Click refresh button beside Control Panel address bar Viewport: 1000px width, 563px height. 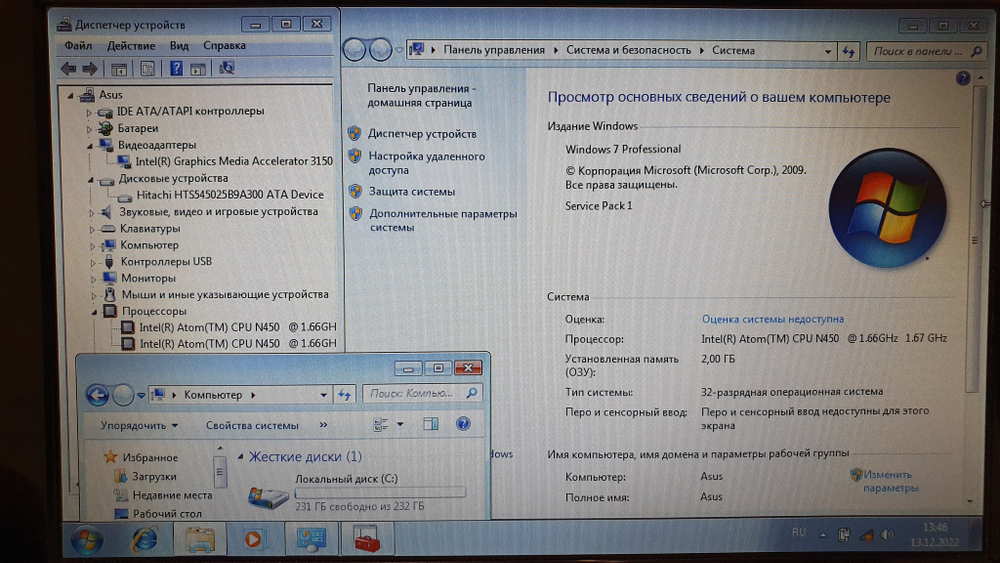[x=848, y=51]
